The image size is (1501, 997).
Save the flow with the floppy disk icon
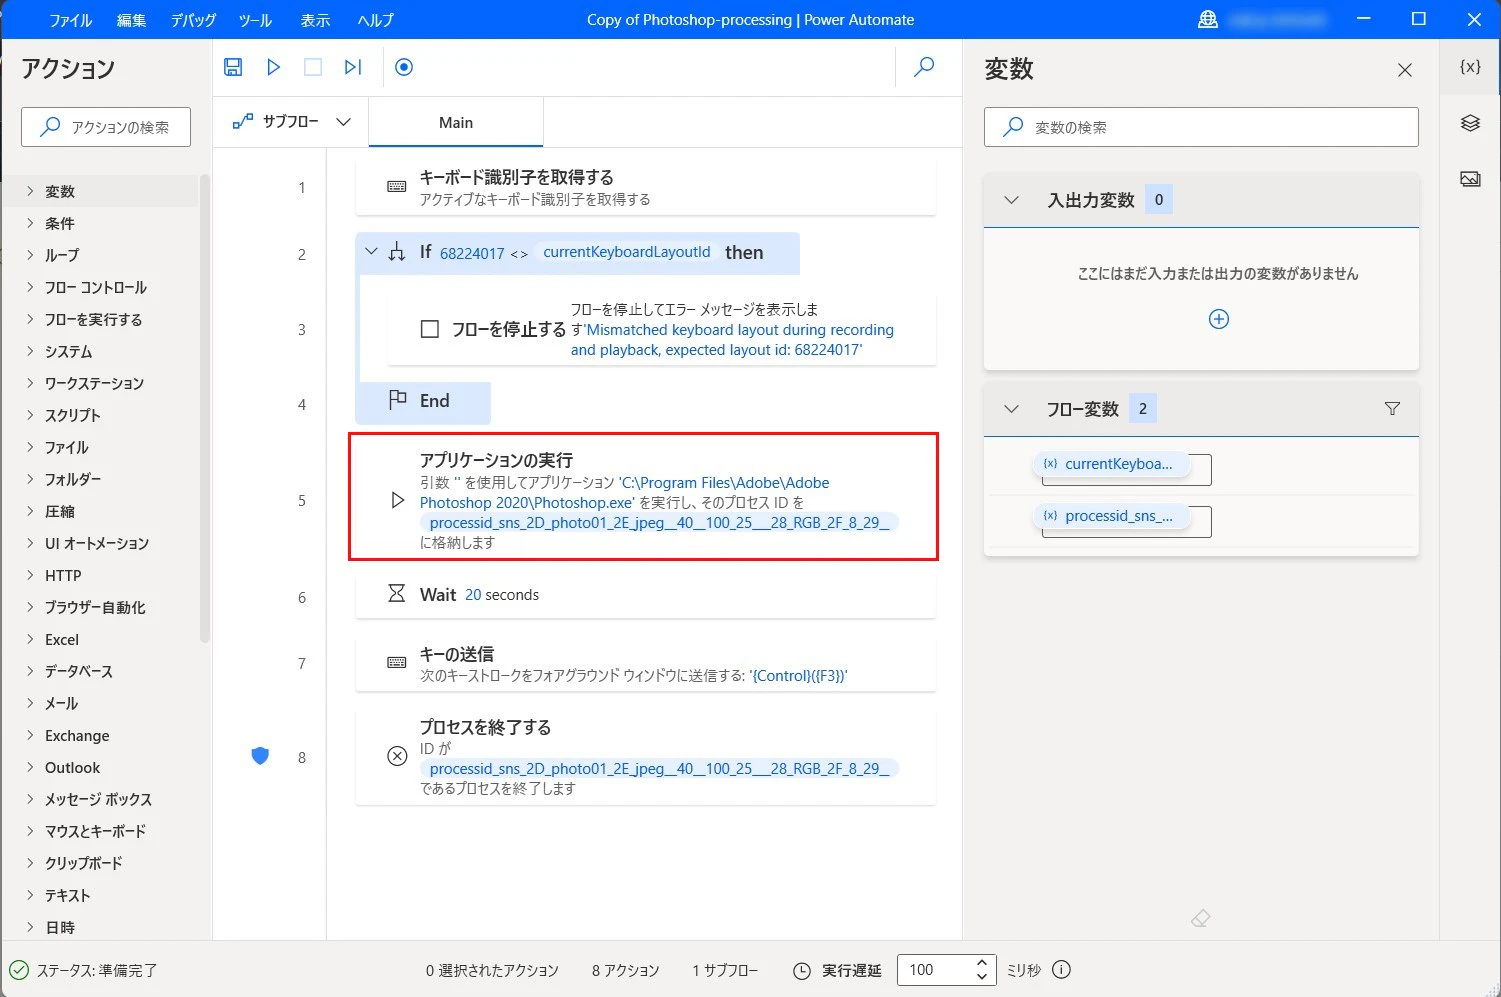click(x=233, y=67)
